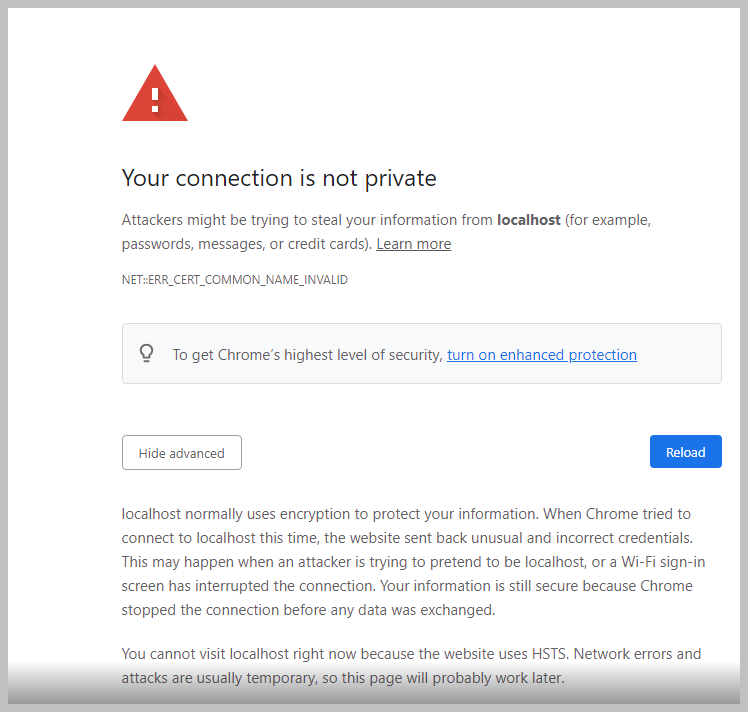Viewport: 748px width, 712px height.
Task: Click the Wi-Fi sign-in phrase
Action: (663, 562)
